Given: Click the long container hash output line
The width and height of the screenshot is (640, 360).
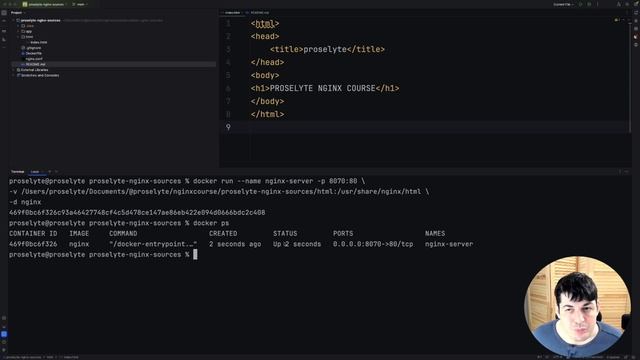Looking at the screenshot, I should click(x=137, y=213).
